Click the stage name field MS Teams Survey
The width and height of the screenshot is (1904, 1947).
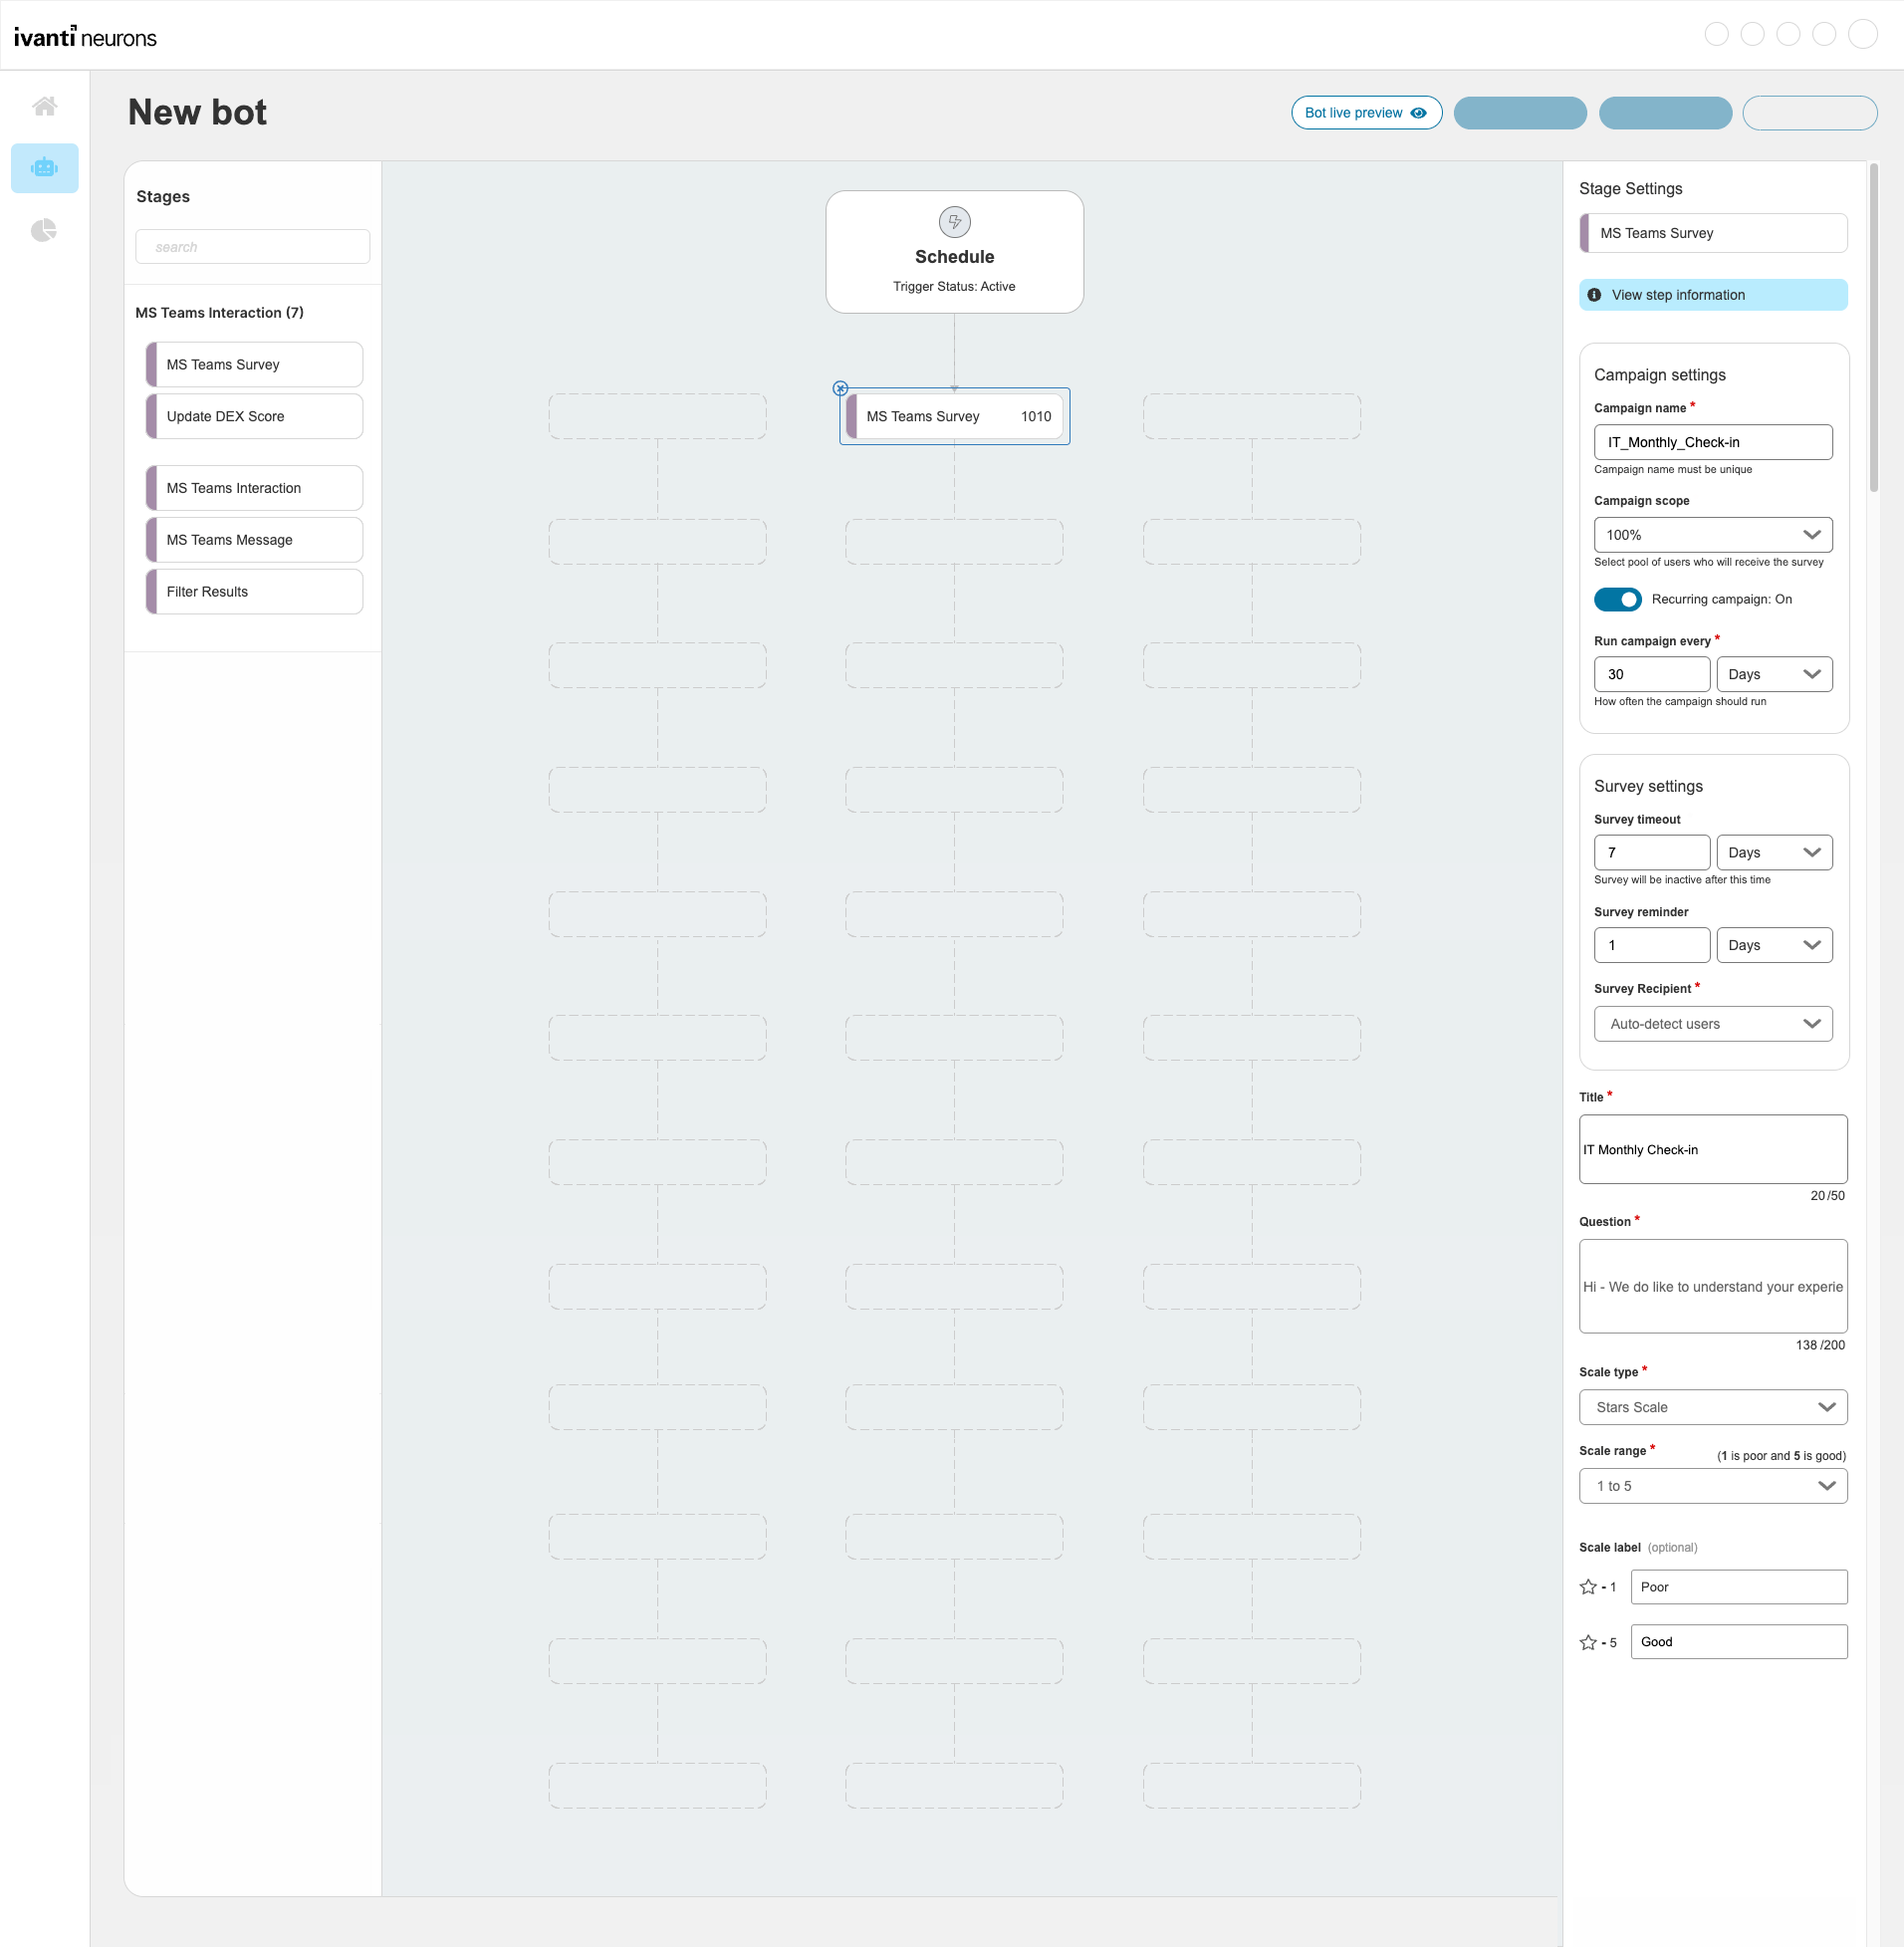click(x=1713, y=233)
